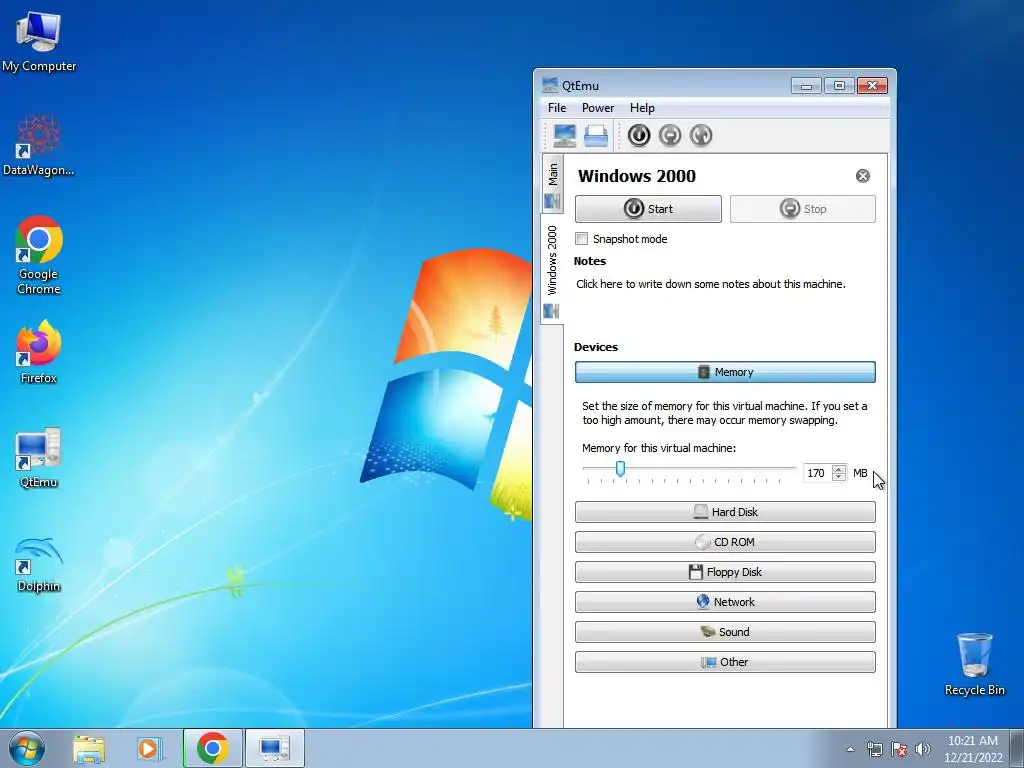Click the Chrome taskbar button
Screen dimensions: 1024x768
(213, 748)
